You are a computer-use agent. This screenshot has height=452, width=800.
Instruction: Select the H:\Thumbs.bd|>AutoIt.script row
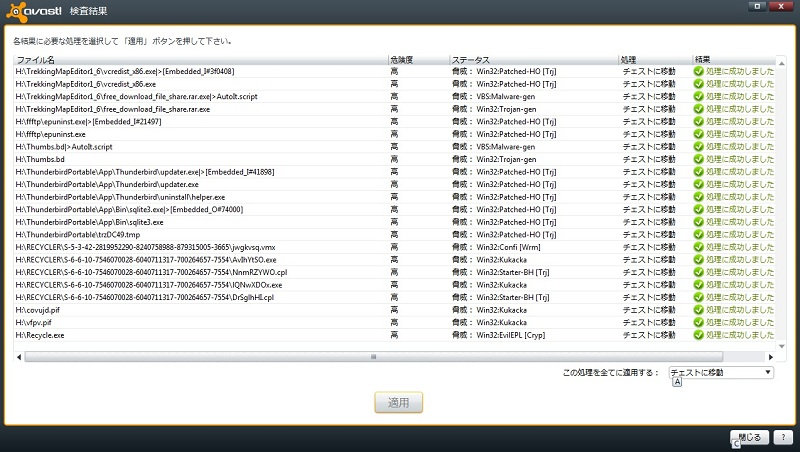pos(394,147)
